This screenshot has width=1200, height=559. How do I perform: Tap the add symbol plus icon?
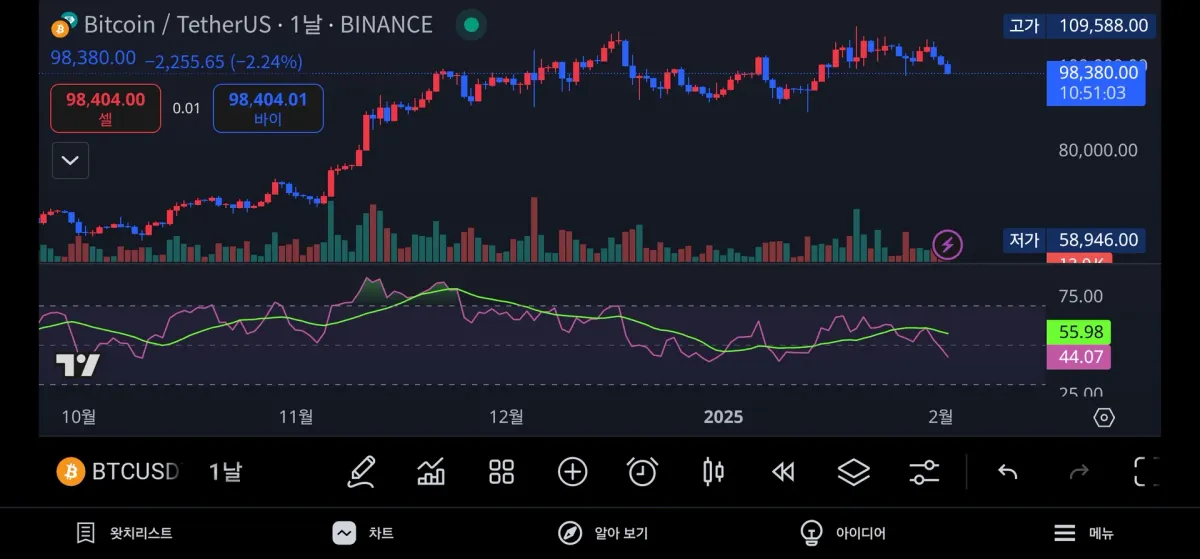(572, 471)
